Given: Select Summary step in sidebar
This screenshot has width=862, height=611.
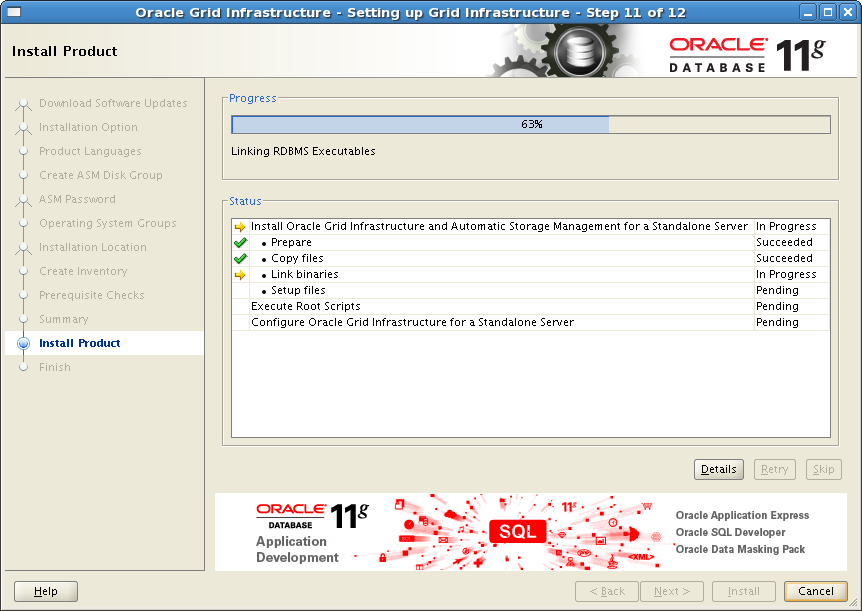Looking at the screenshot, I should pyautogui.click(x=64, y=320).
